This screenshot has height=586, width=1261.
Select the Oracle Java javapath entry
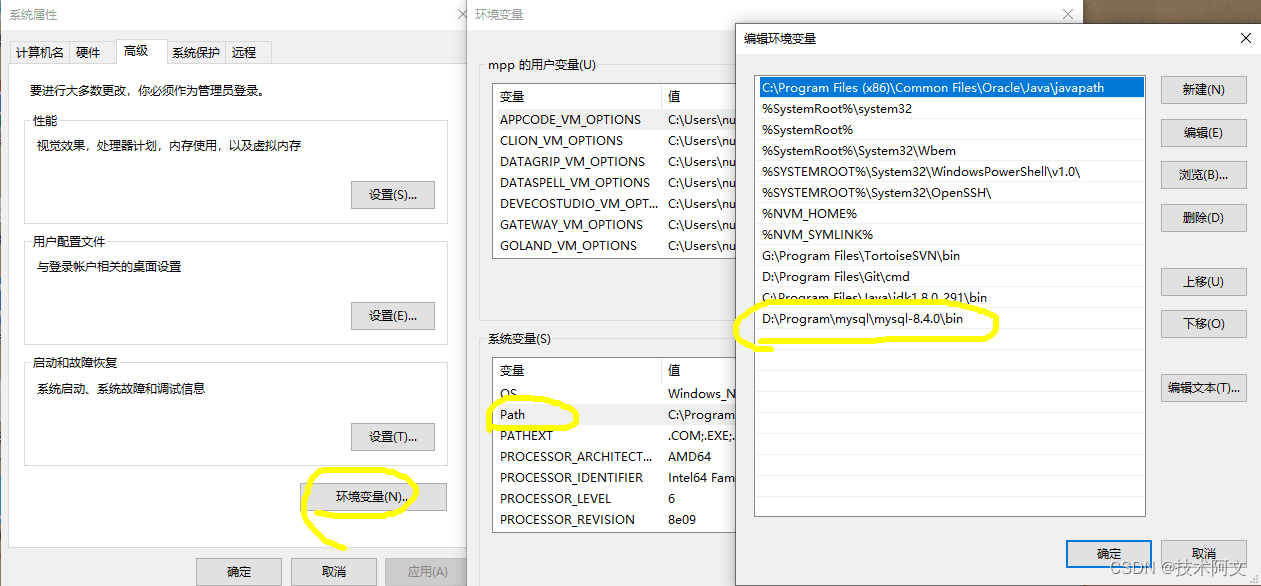point(950,88)
